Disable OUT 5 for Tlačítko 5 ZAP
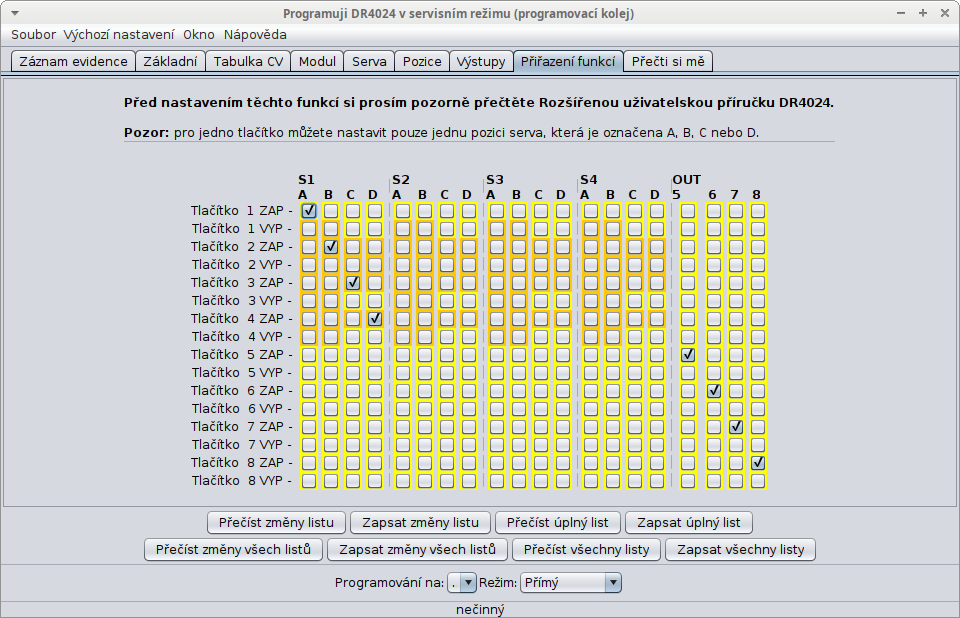The height and width of the screenshot is (618, 960). pos(688,355)
